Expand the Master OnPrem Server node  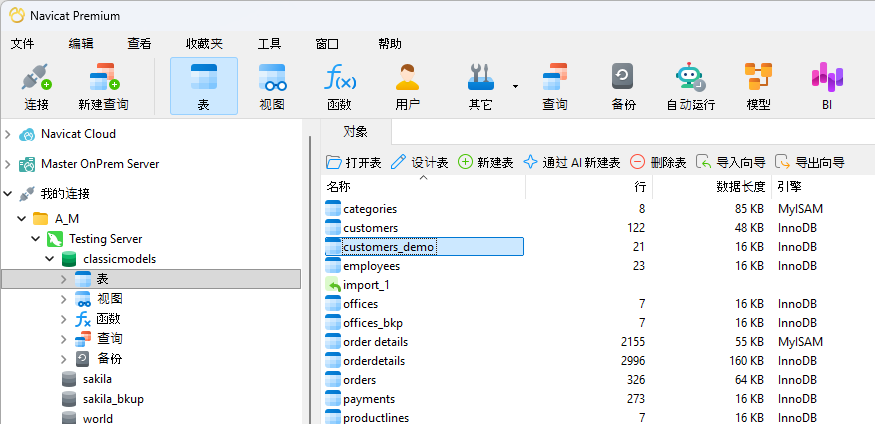point(8,164)
